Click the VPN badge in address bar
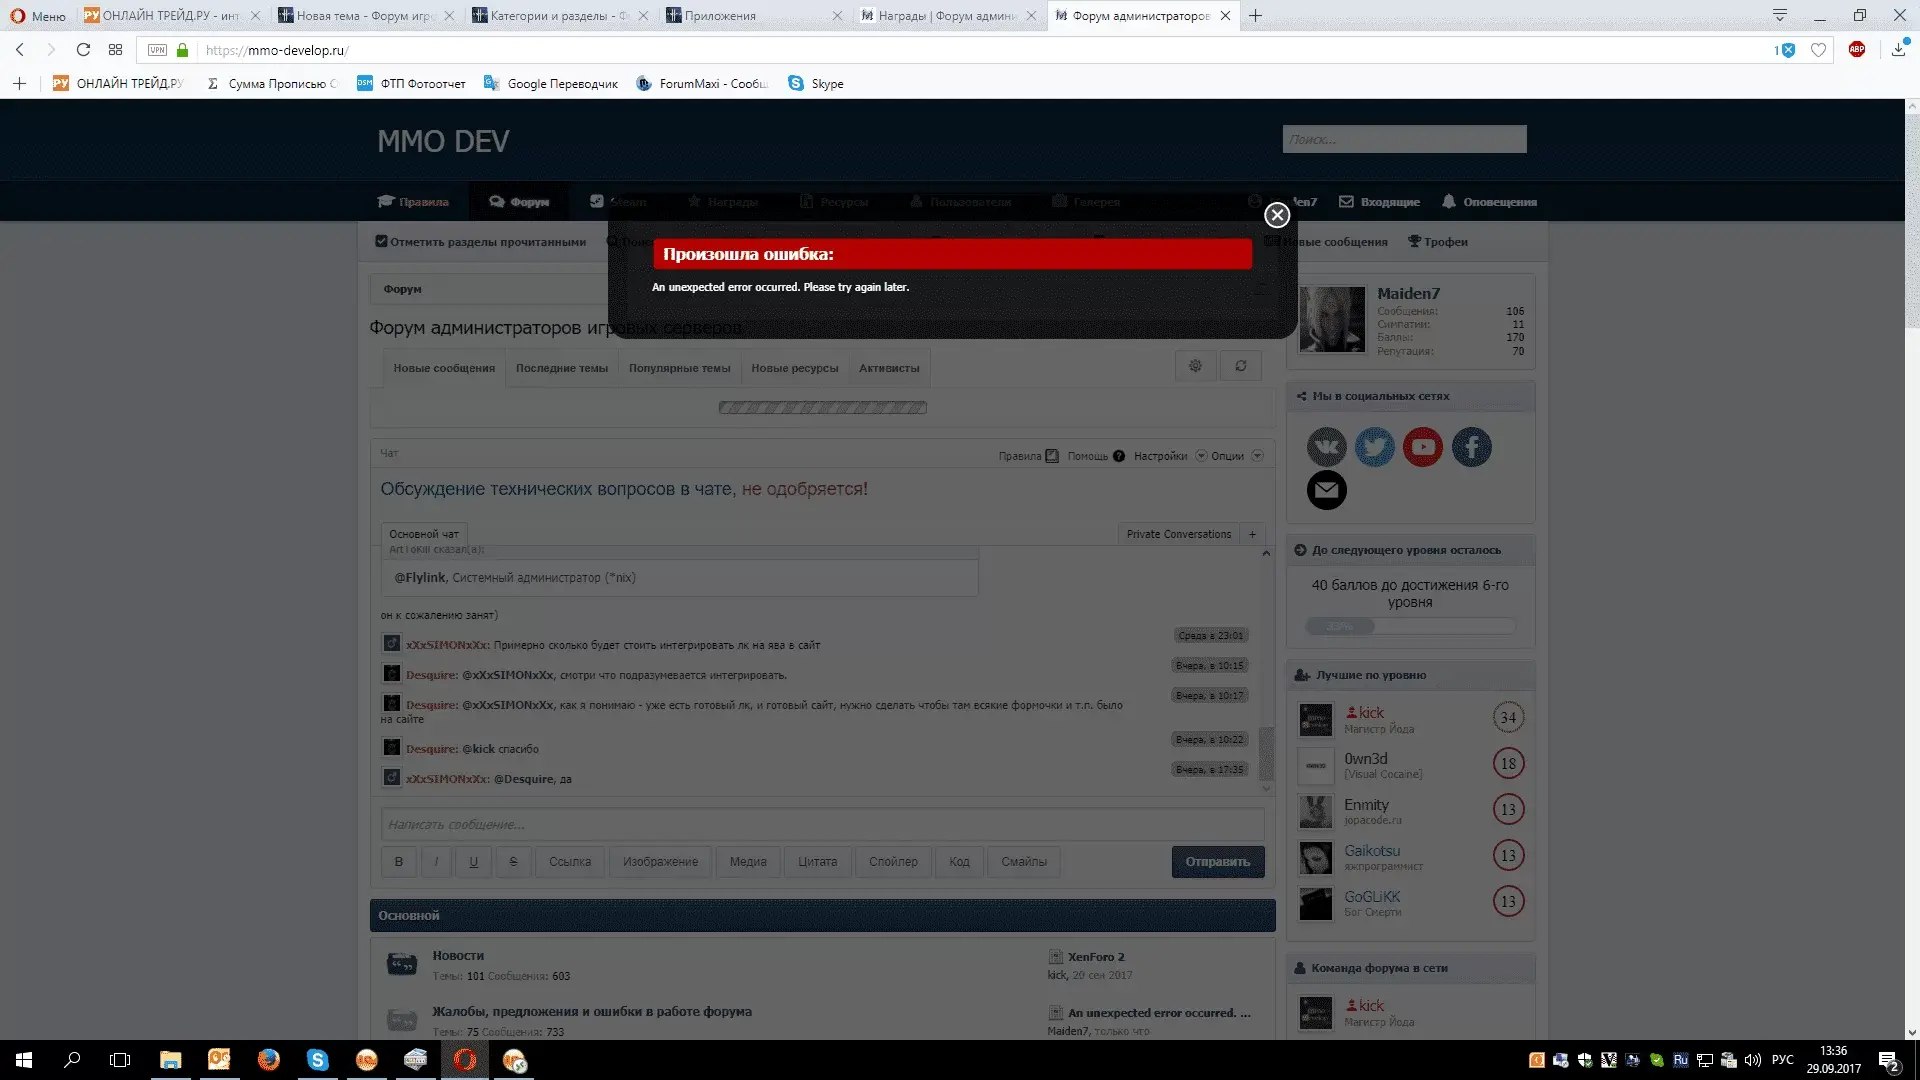Viewport: 1920px width, 1080px height. 157,50
